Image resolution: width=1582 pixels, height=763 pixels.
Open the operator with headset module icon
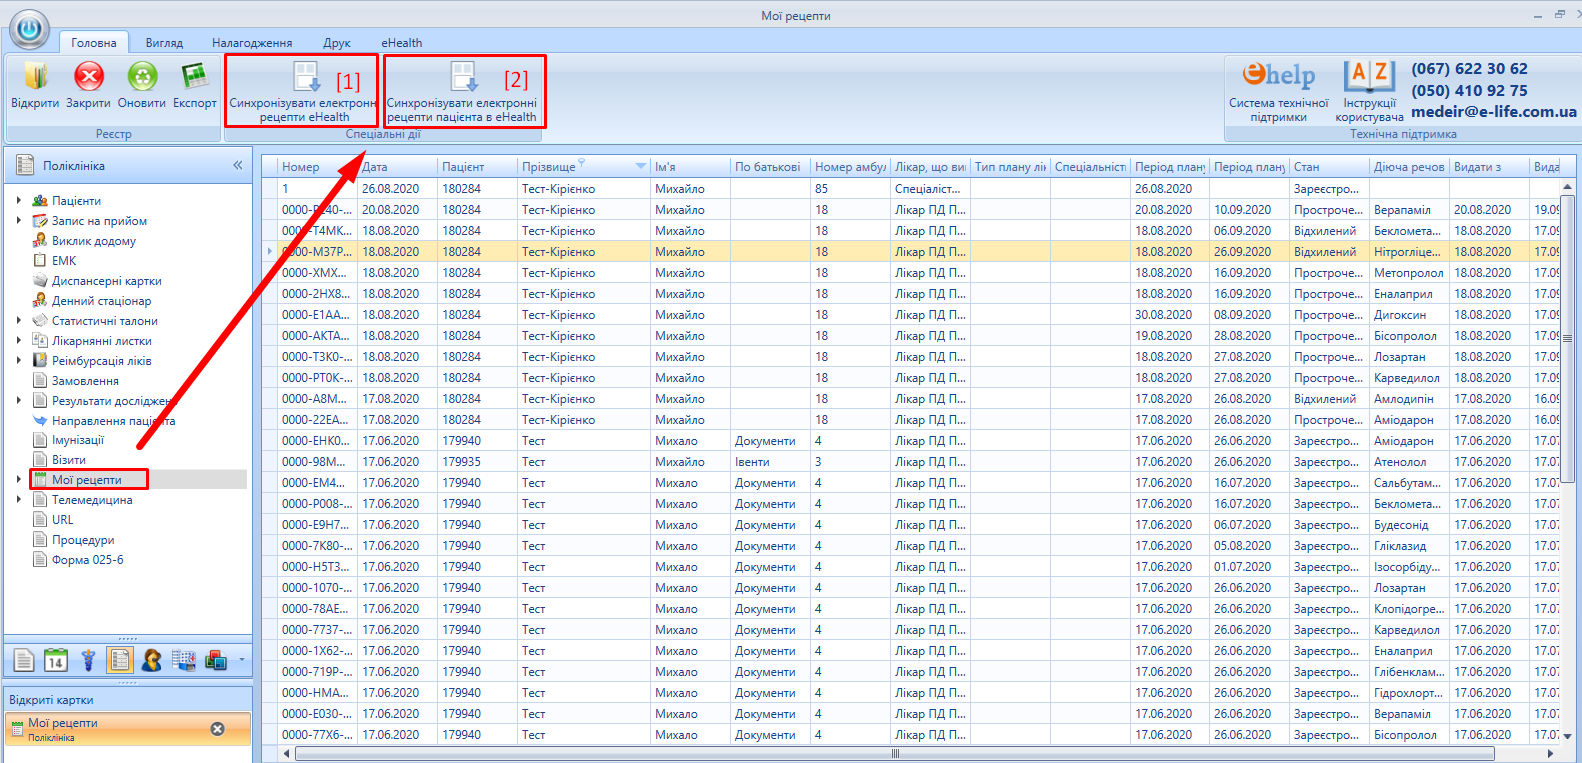point(152,660)
